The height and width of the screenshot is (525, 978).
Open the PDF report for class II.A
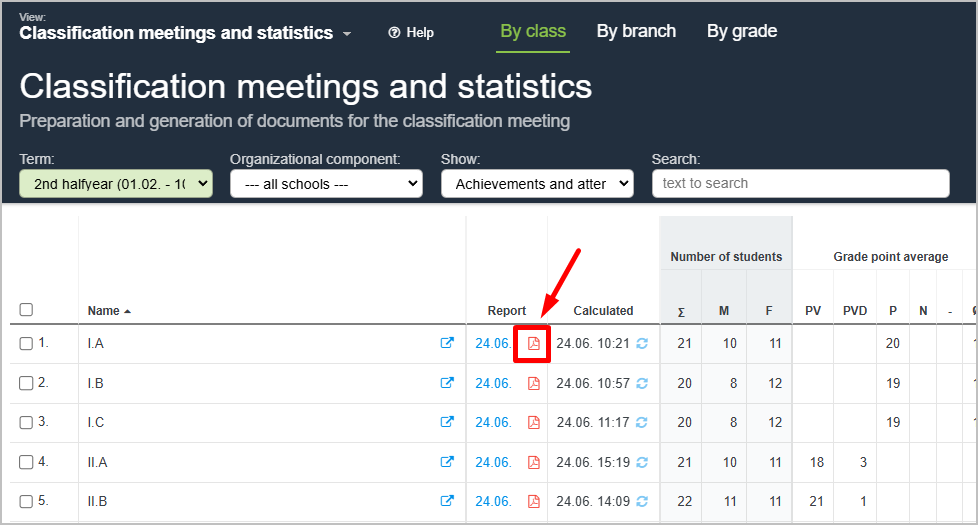coord(534,462)
